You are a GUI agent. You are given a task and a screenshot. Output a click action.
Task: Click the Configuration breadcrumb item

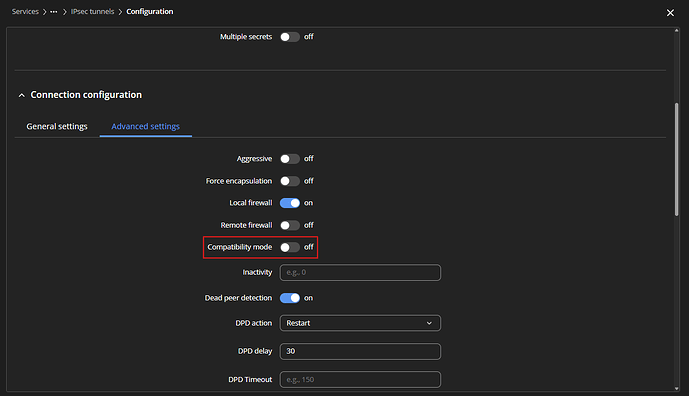pyautogui.click(x=149, y=11)
